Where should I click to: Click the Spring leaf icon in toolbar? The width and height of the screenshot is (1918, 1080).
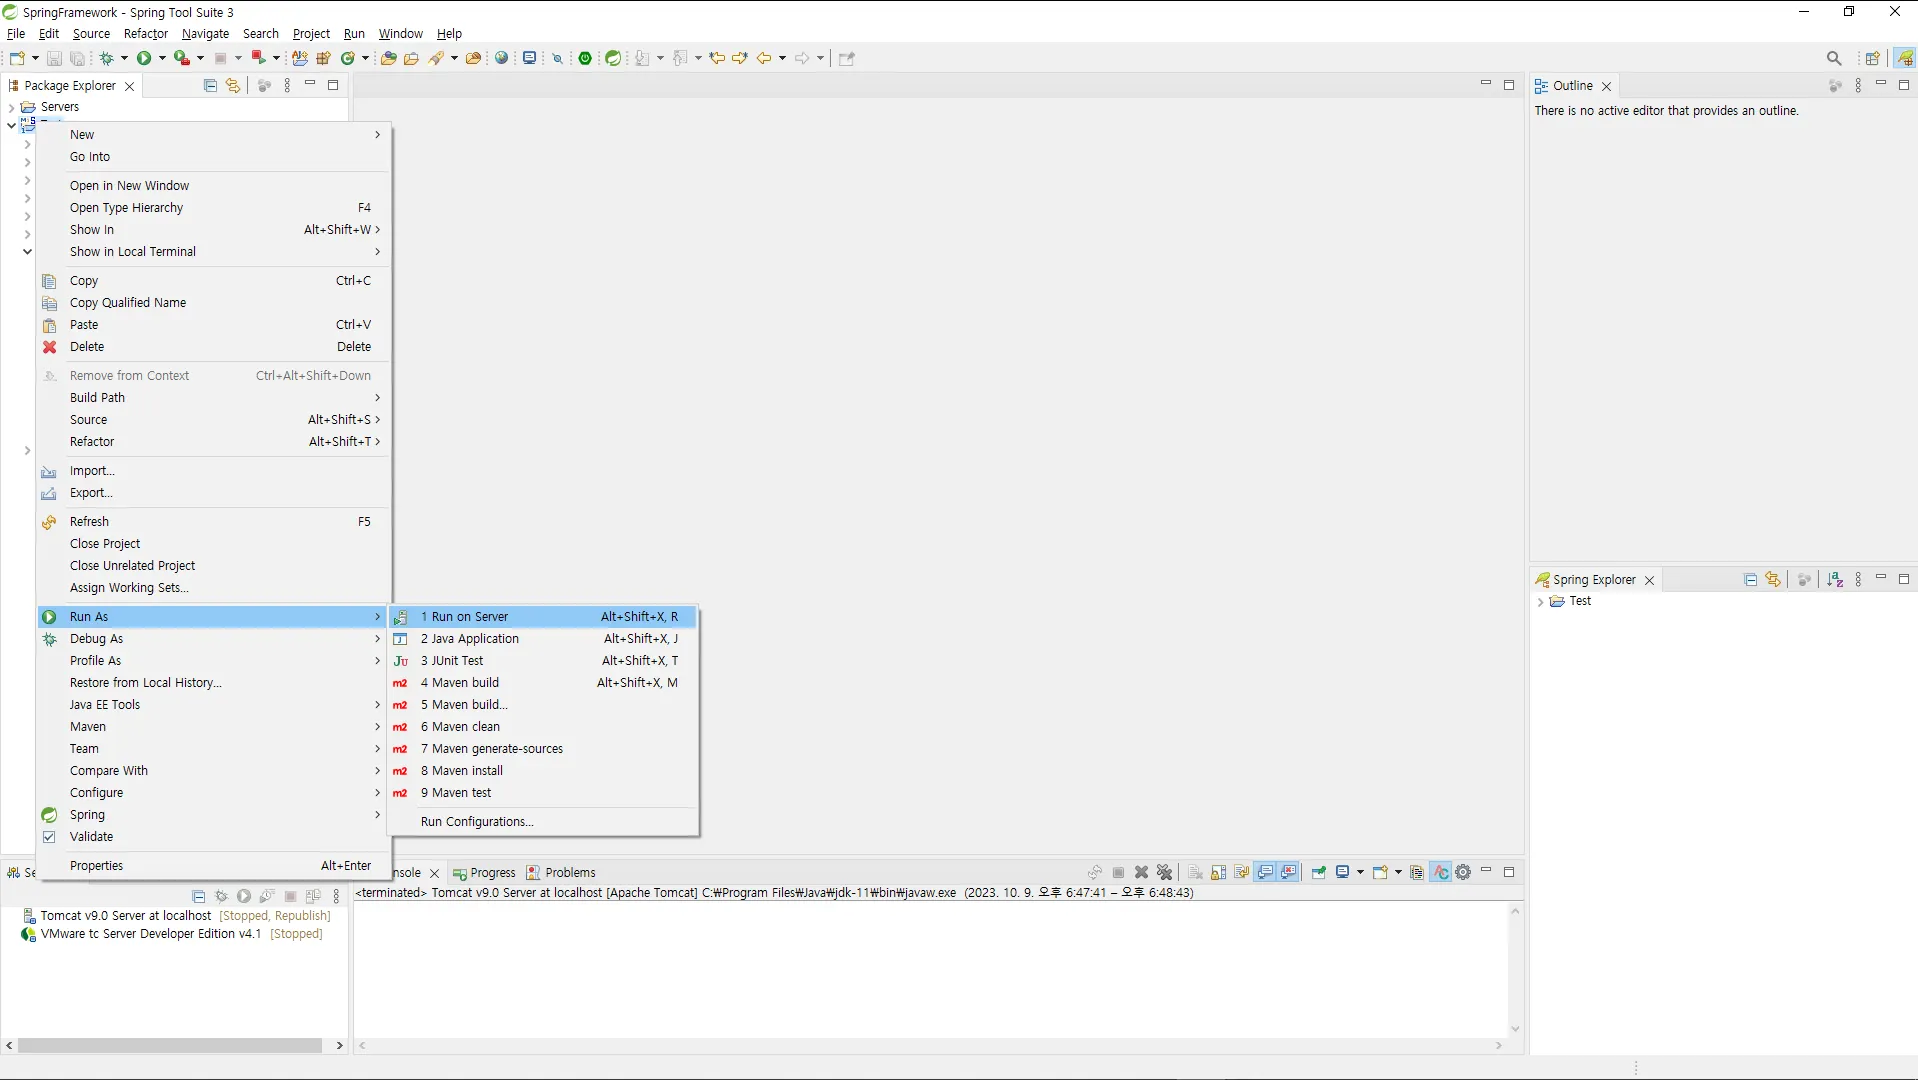click(x=613, y=58)
